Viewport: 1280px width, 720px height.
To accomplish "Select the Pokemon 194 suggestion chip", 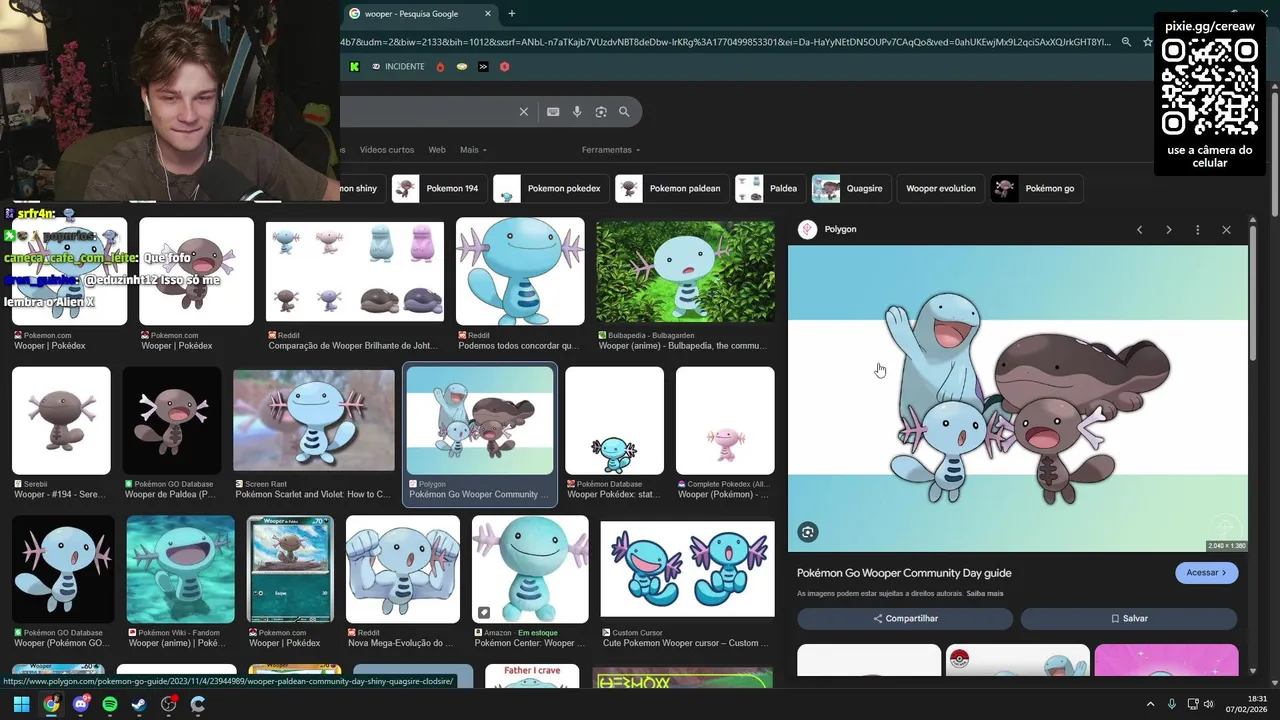I will point(439,188).
